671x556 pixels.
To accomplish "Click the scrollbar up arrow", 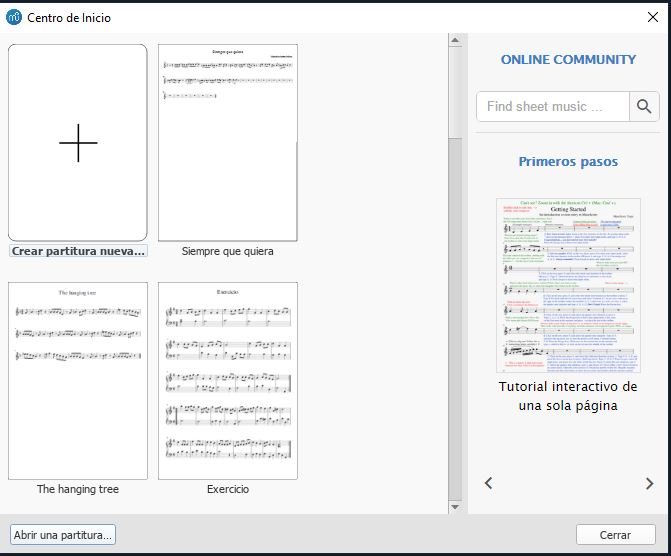I will point(456,41).
